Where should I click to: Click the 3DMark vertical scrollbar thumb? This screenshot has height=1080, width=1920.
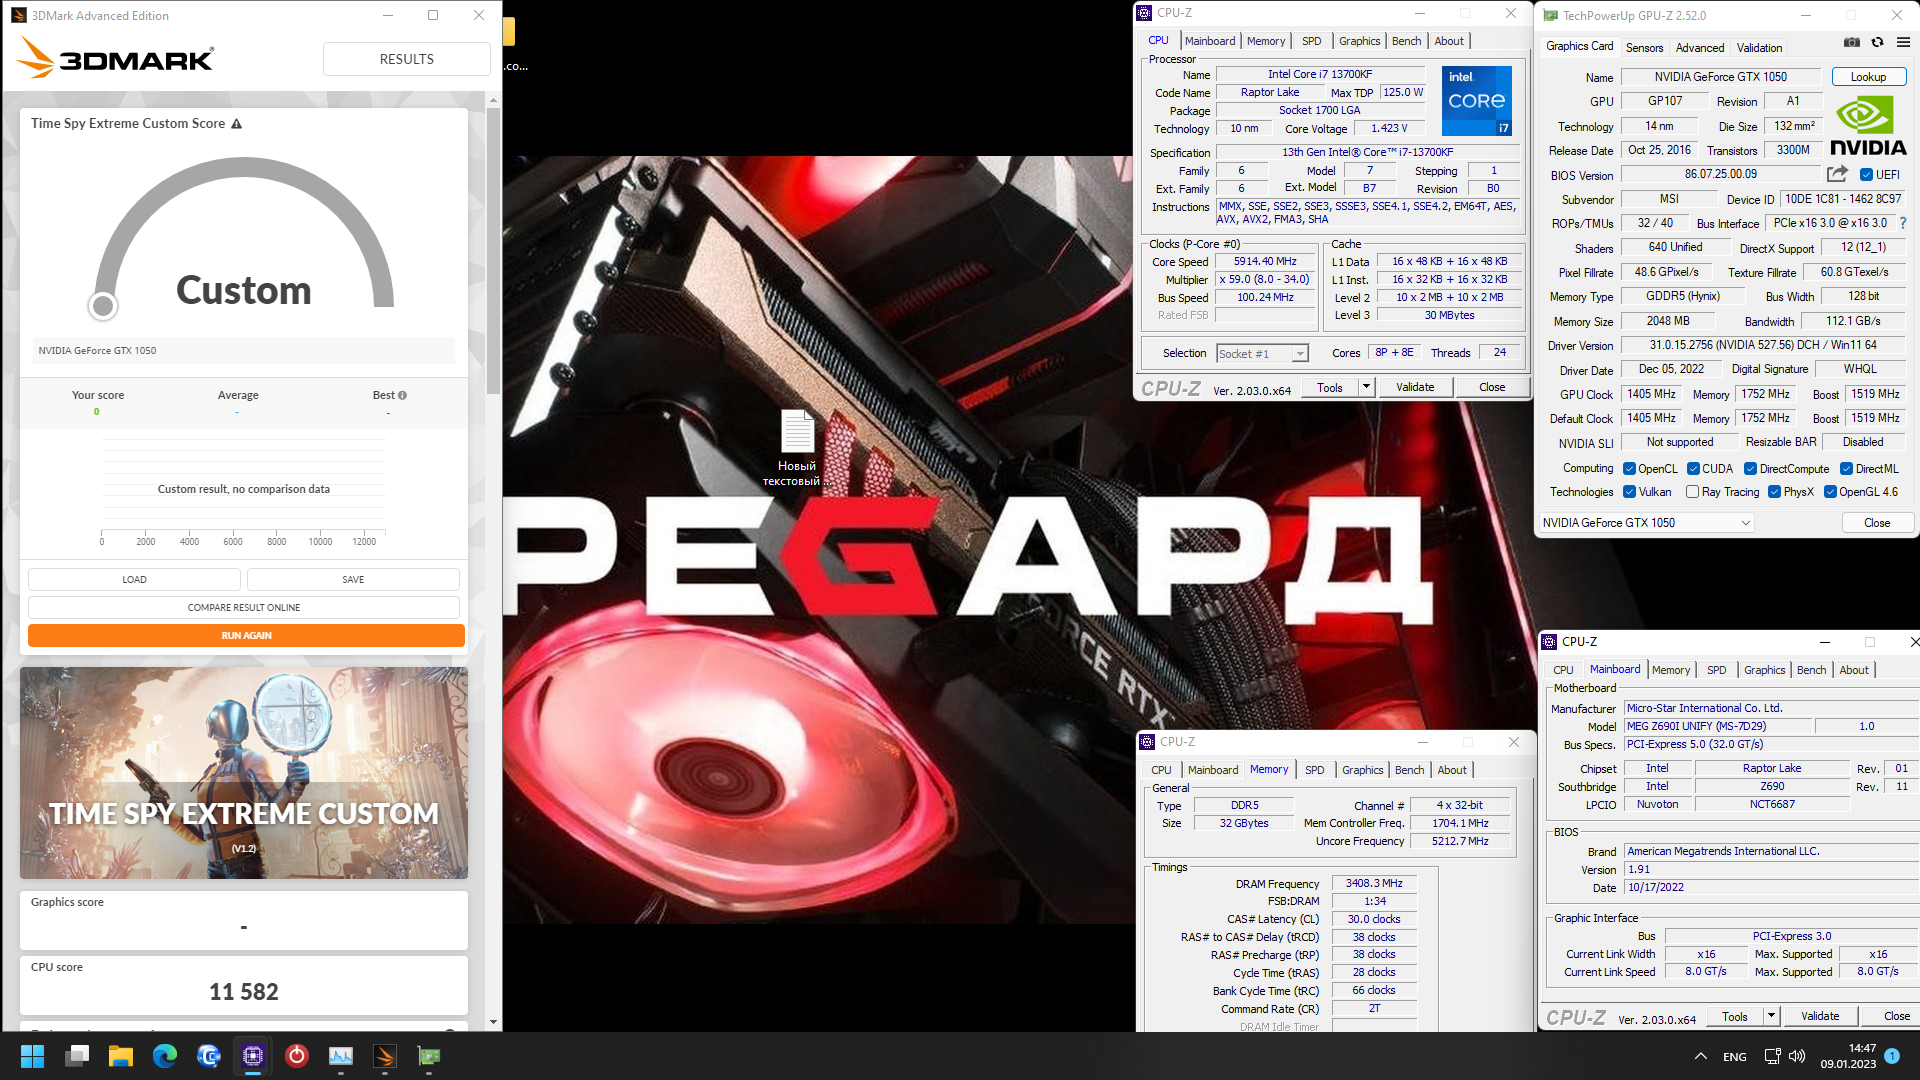pos(493,250)
